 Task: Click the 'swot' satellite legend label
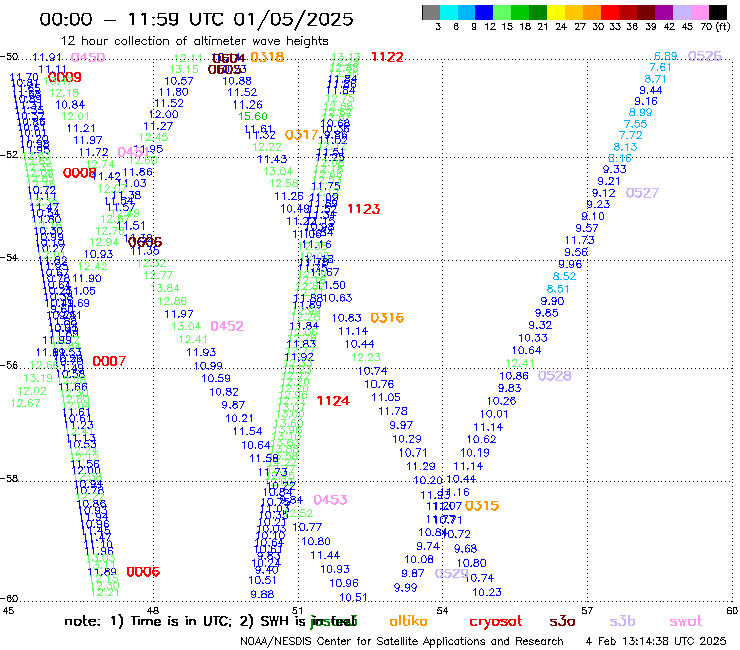(x=686, y=622)
